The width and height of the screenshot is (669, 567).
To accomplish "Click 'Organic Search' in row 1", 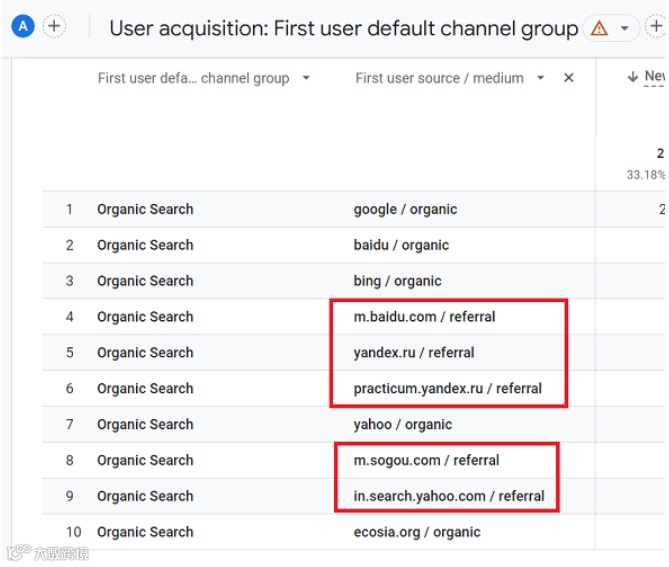I will click(x=145, y=209).
